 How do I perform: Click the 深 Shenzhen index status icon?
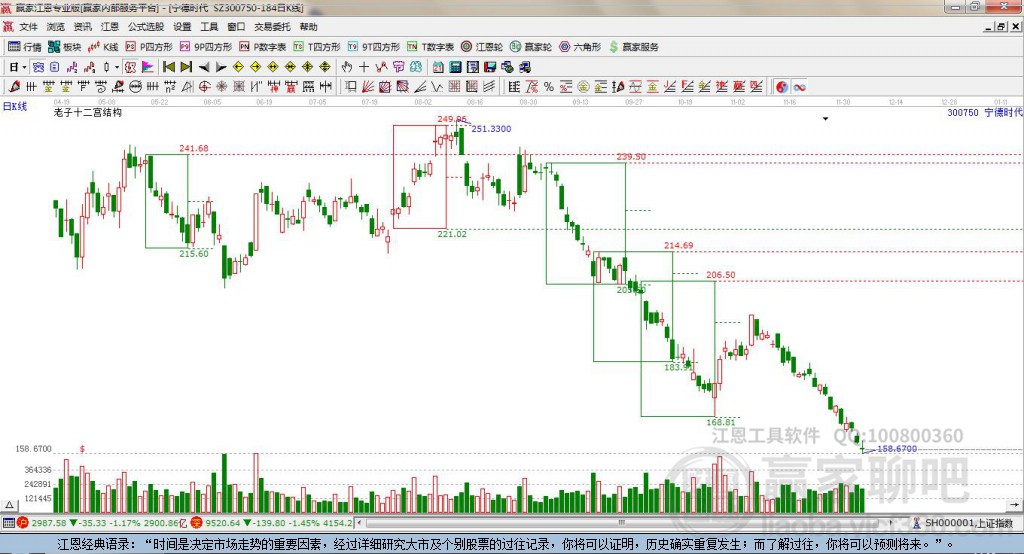pos(197,523)
